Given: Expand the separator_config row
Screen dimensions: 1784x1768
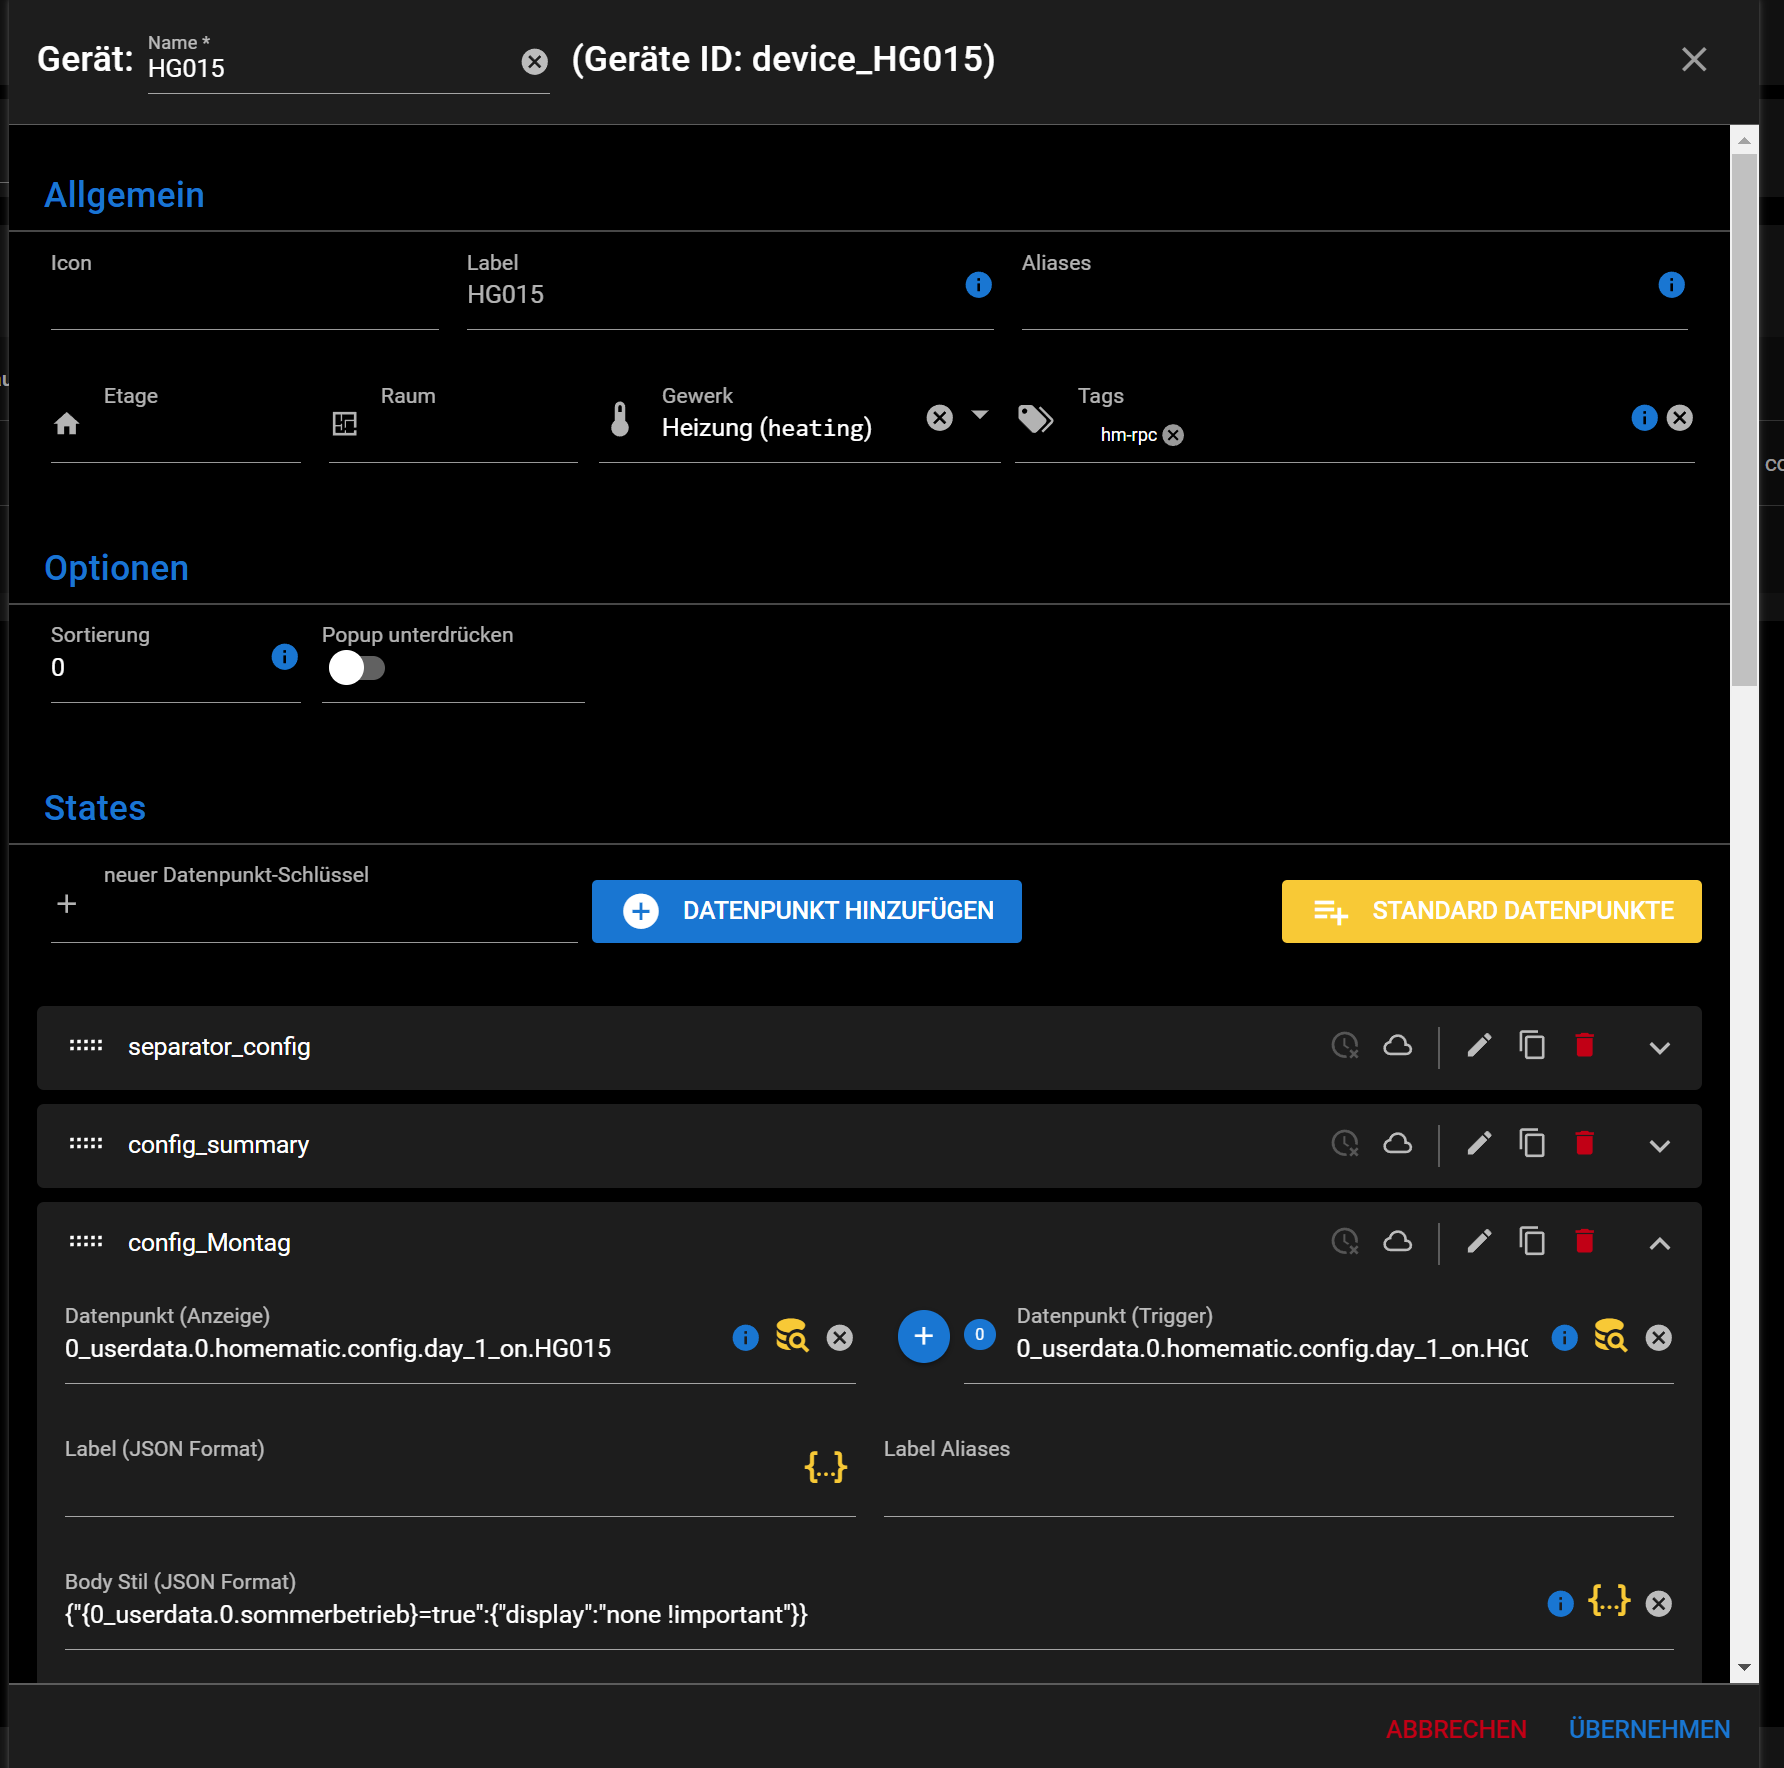Looking at the screenshot, I should [1660, 1048].
